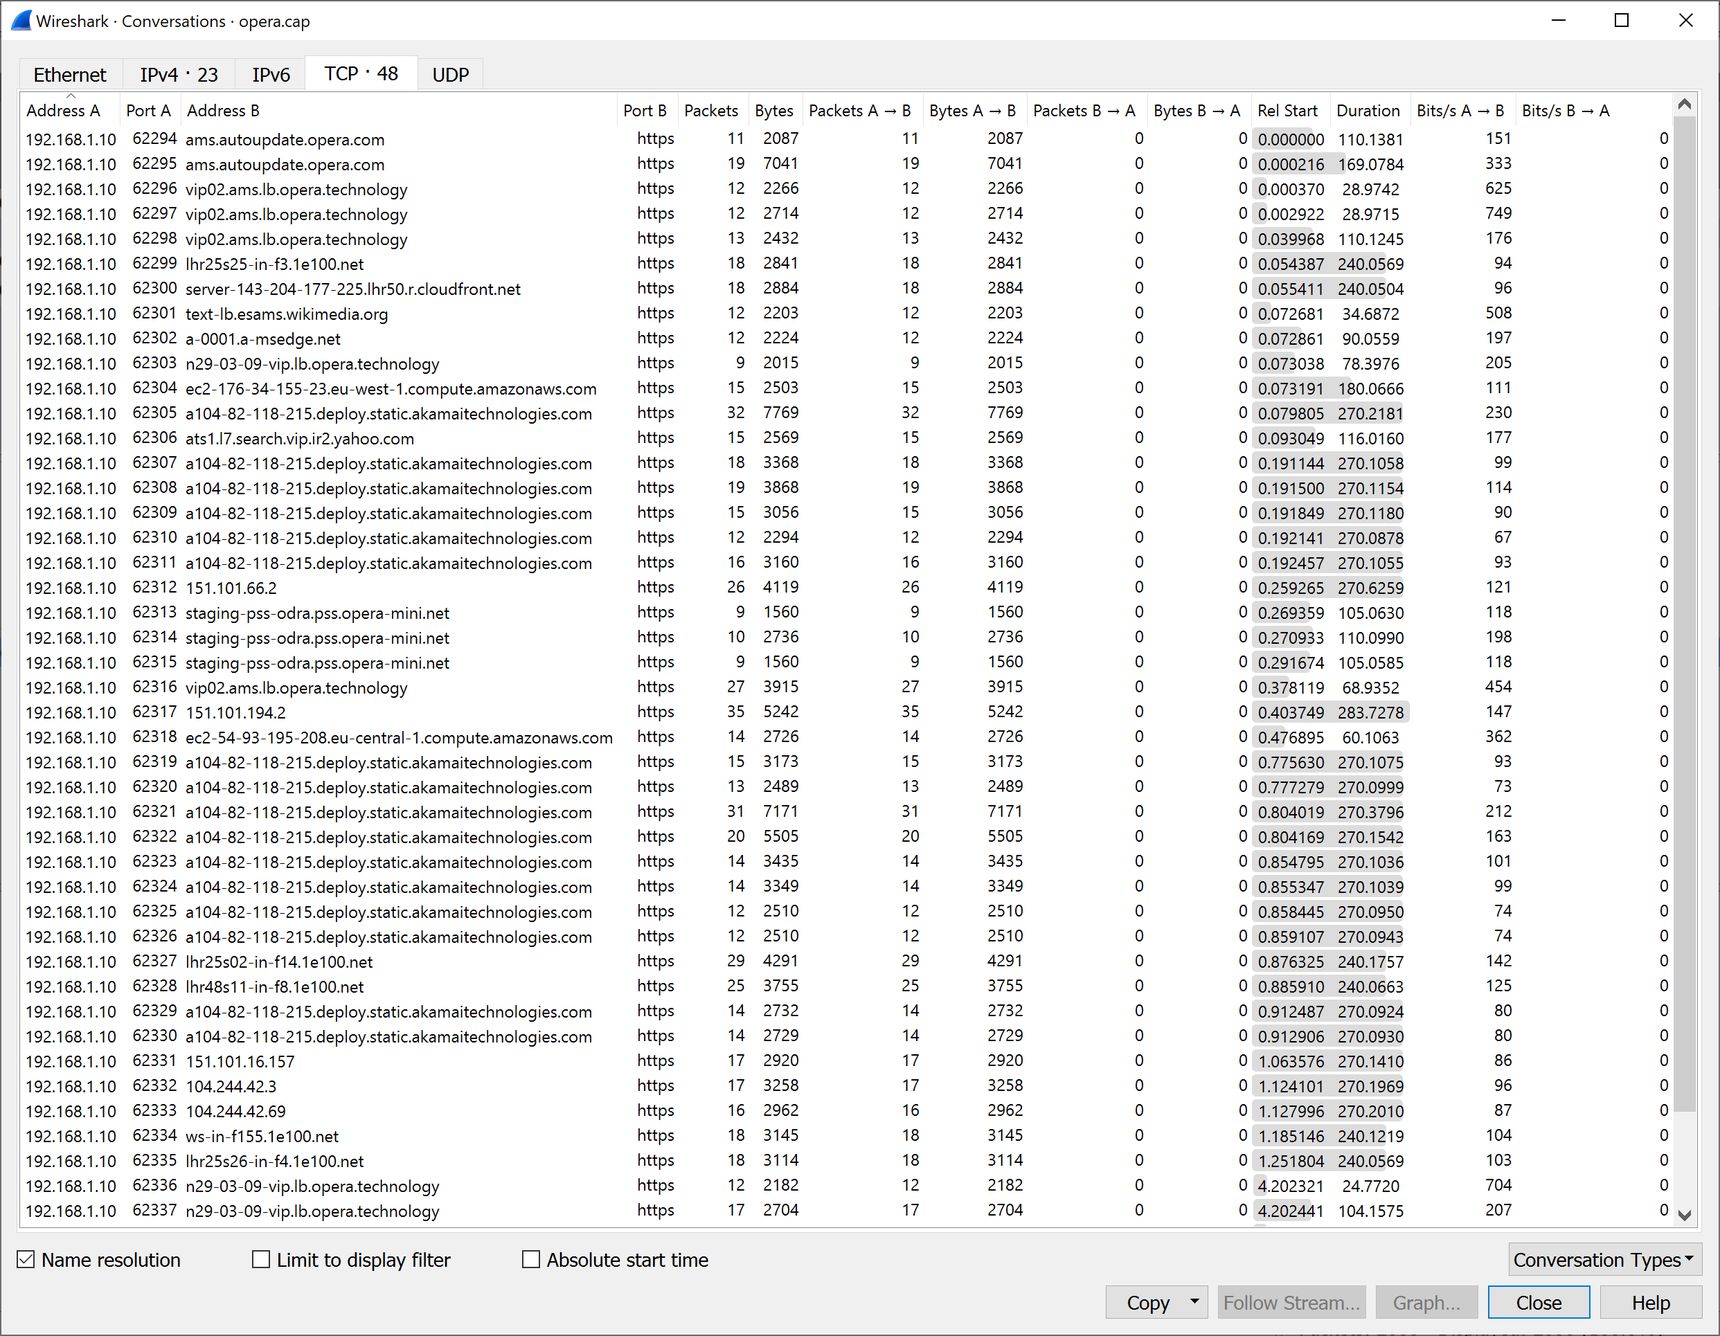Switch to the Ethernet tab

pyautogui.click(x=70, y=75)
